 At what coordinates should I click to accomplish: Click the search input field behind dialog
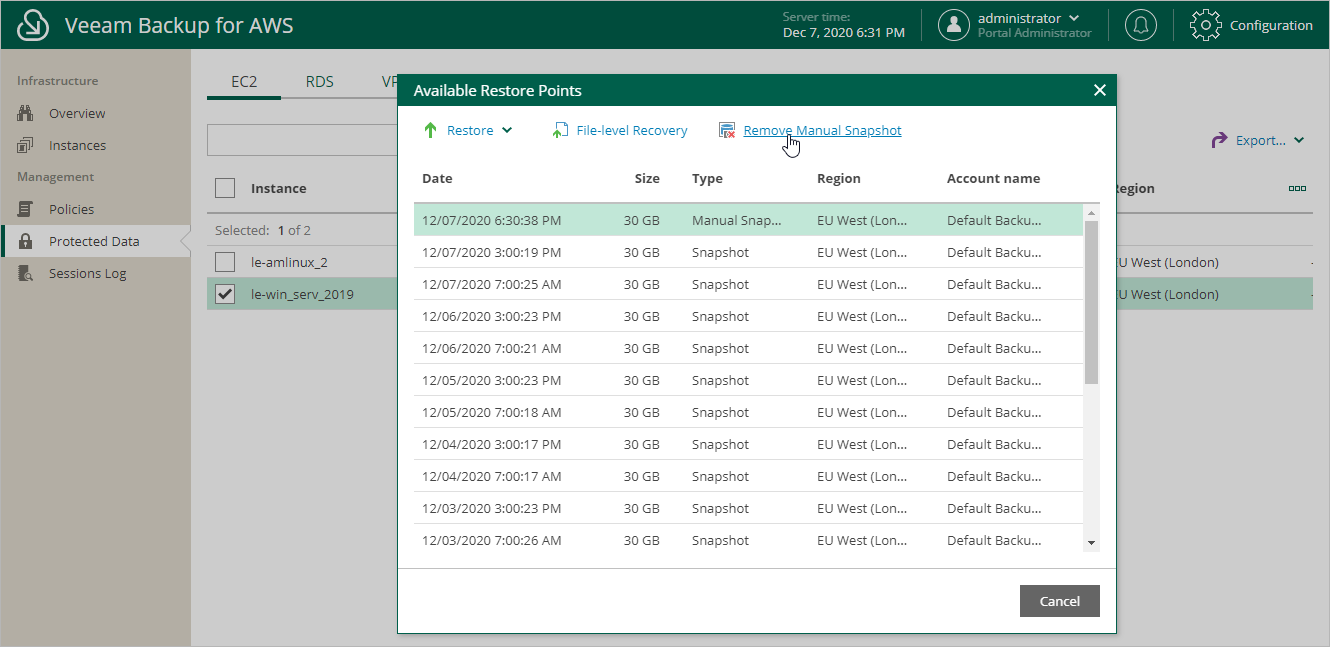pyautogui.click(x=302, y=140)
